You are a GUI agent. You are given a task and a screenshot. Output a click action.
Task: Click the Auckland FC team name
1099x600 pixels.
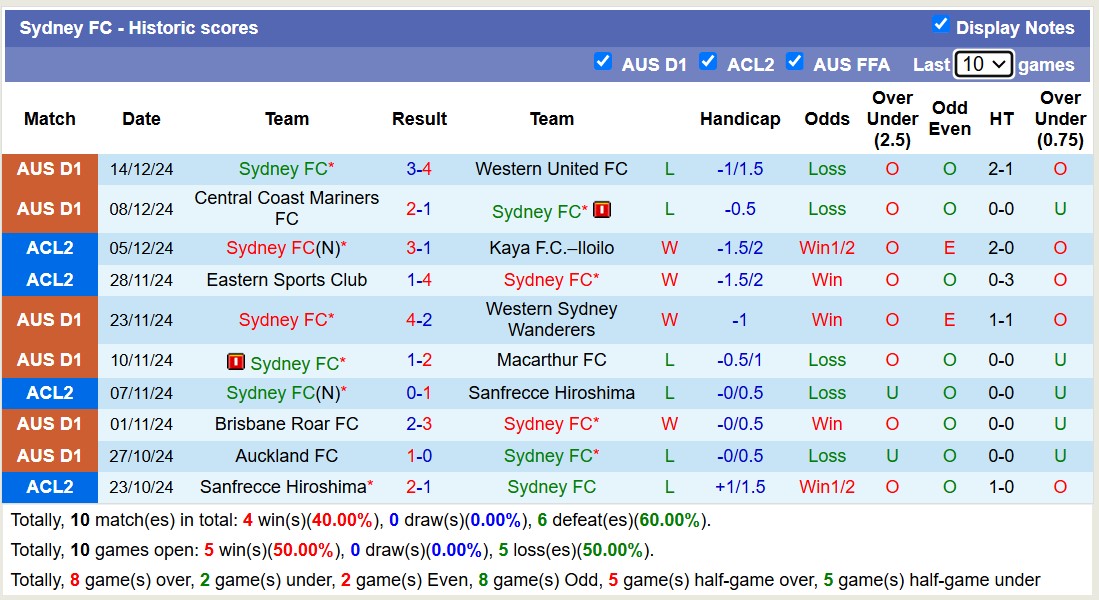[287, 456]
